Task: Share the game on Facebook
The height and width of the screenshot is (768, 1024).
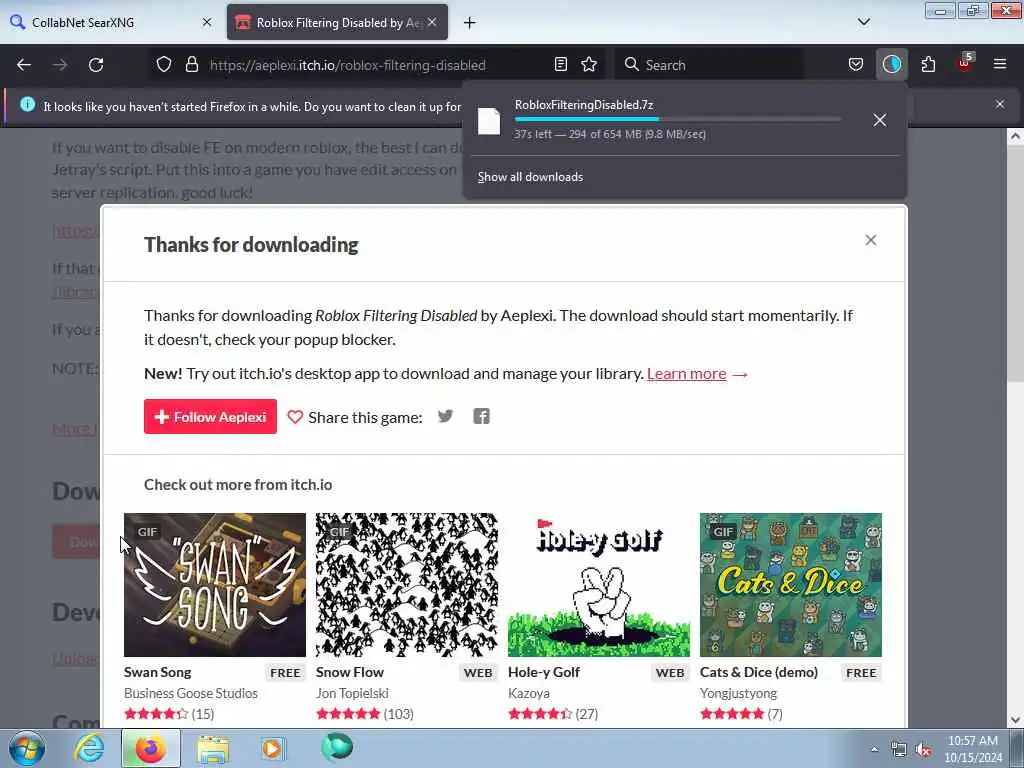Action: 481,416
